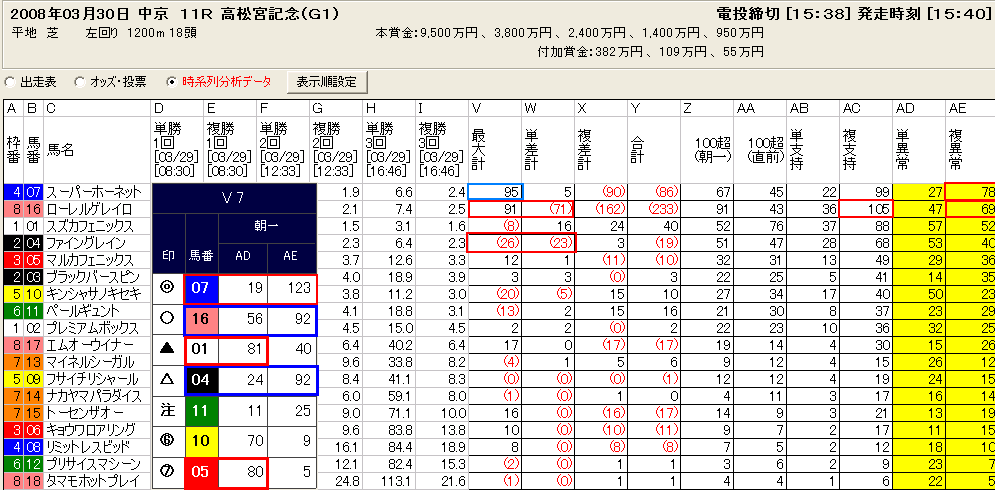The image size is (995, 490).
Task: Click column header 枠番
Action: (x=13, y=150)
